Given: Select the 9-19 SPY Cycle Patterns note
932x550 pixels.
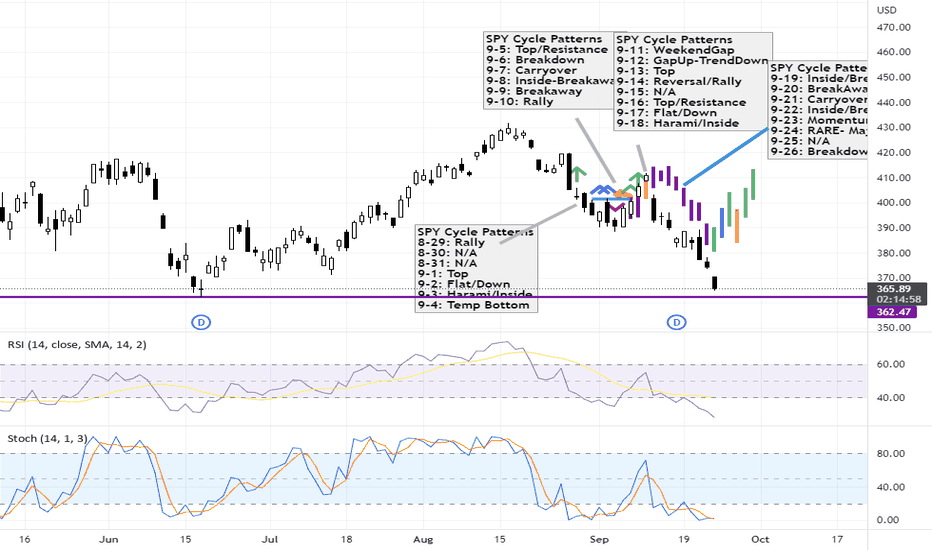Looking at the screenshot, I should (x=819, y=109).
